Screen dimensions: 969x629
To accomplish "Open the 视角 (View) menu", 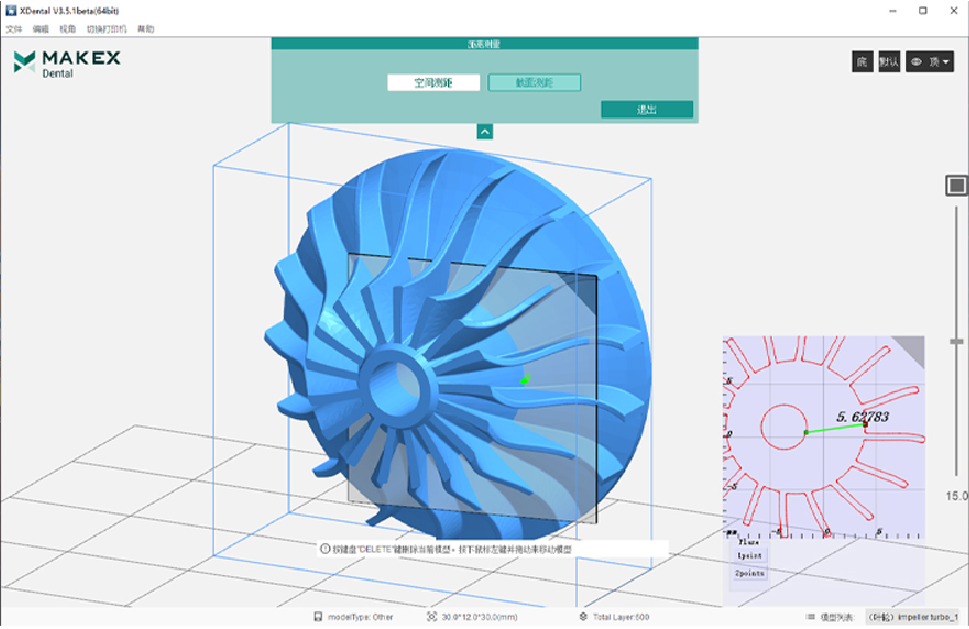I will click(x=67, y=29).
